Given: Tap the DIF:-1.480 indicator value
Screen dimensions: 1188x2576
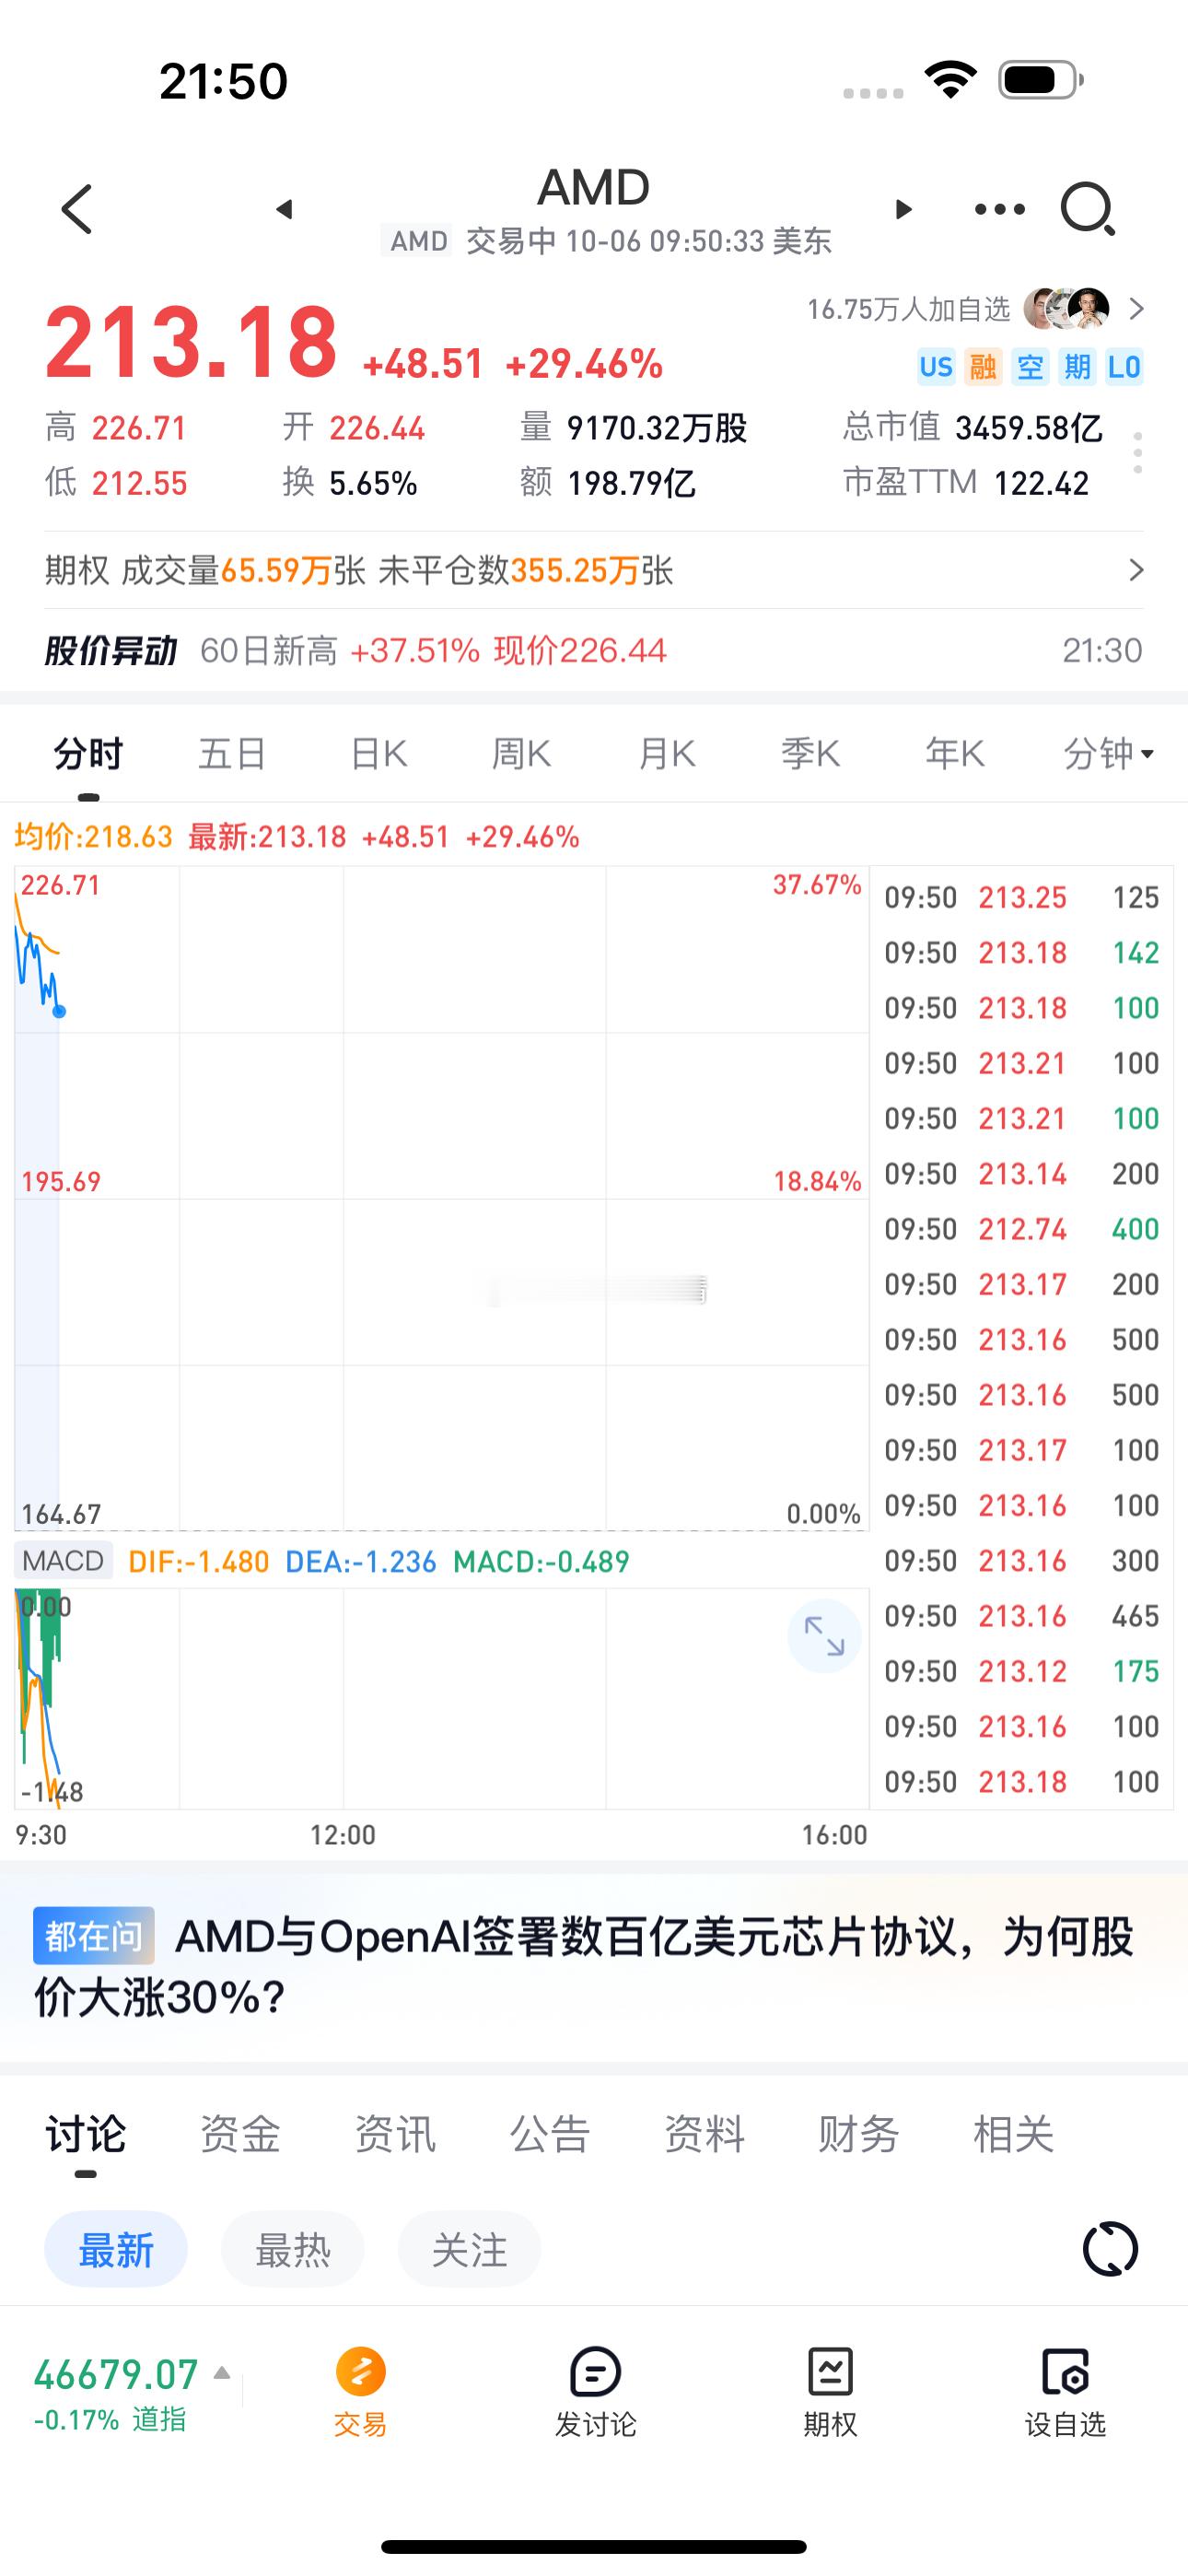Looking at the screenshot, I should point(199,1561).
